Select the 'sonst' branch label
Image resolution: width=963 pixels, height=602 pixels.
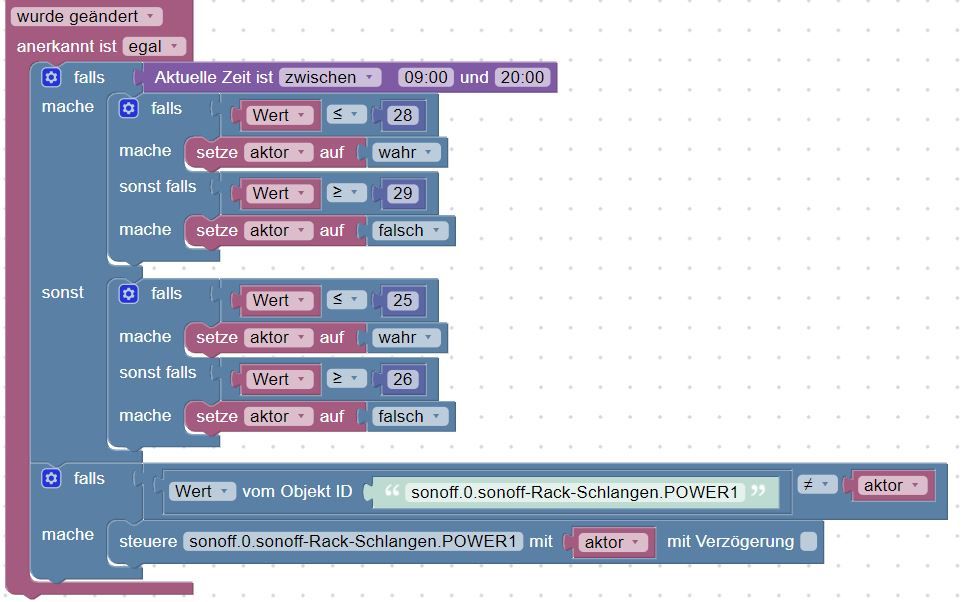[x=63, y=292]
